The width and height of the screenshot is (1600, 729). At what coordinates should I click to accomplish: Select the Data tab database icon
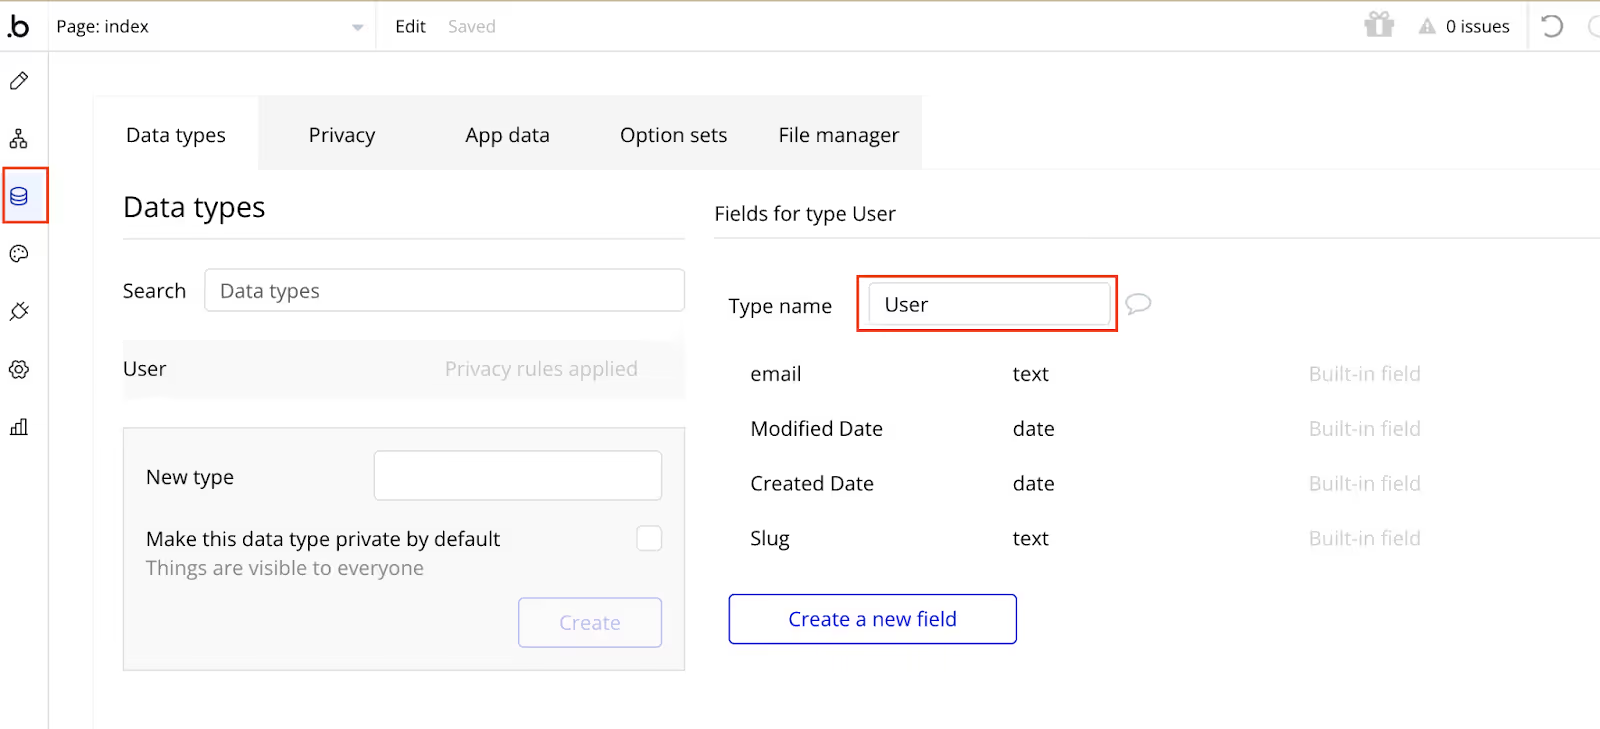point(19,196)
